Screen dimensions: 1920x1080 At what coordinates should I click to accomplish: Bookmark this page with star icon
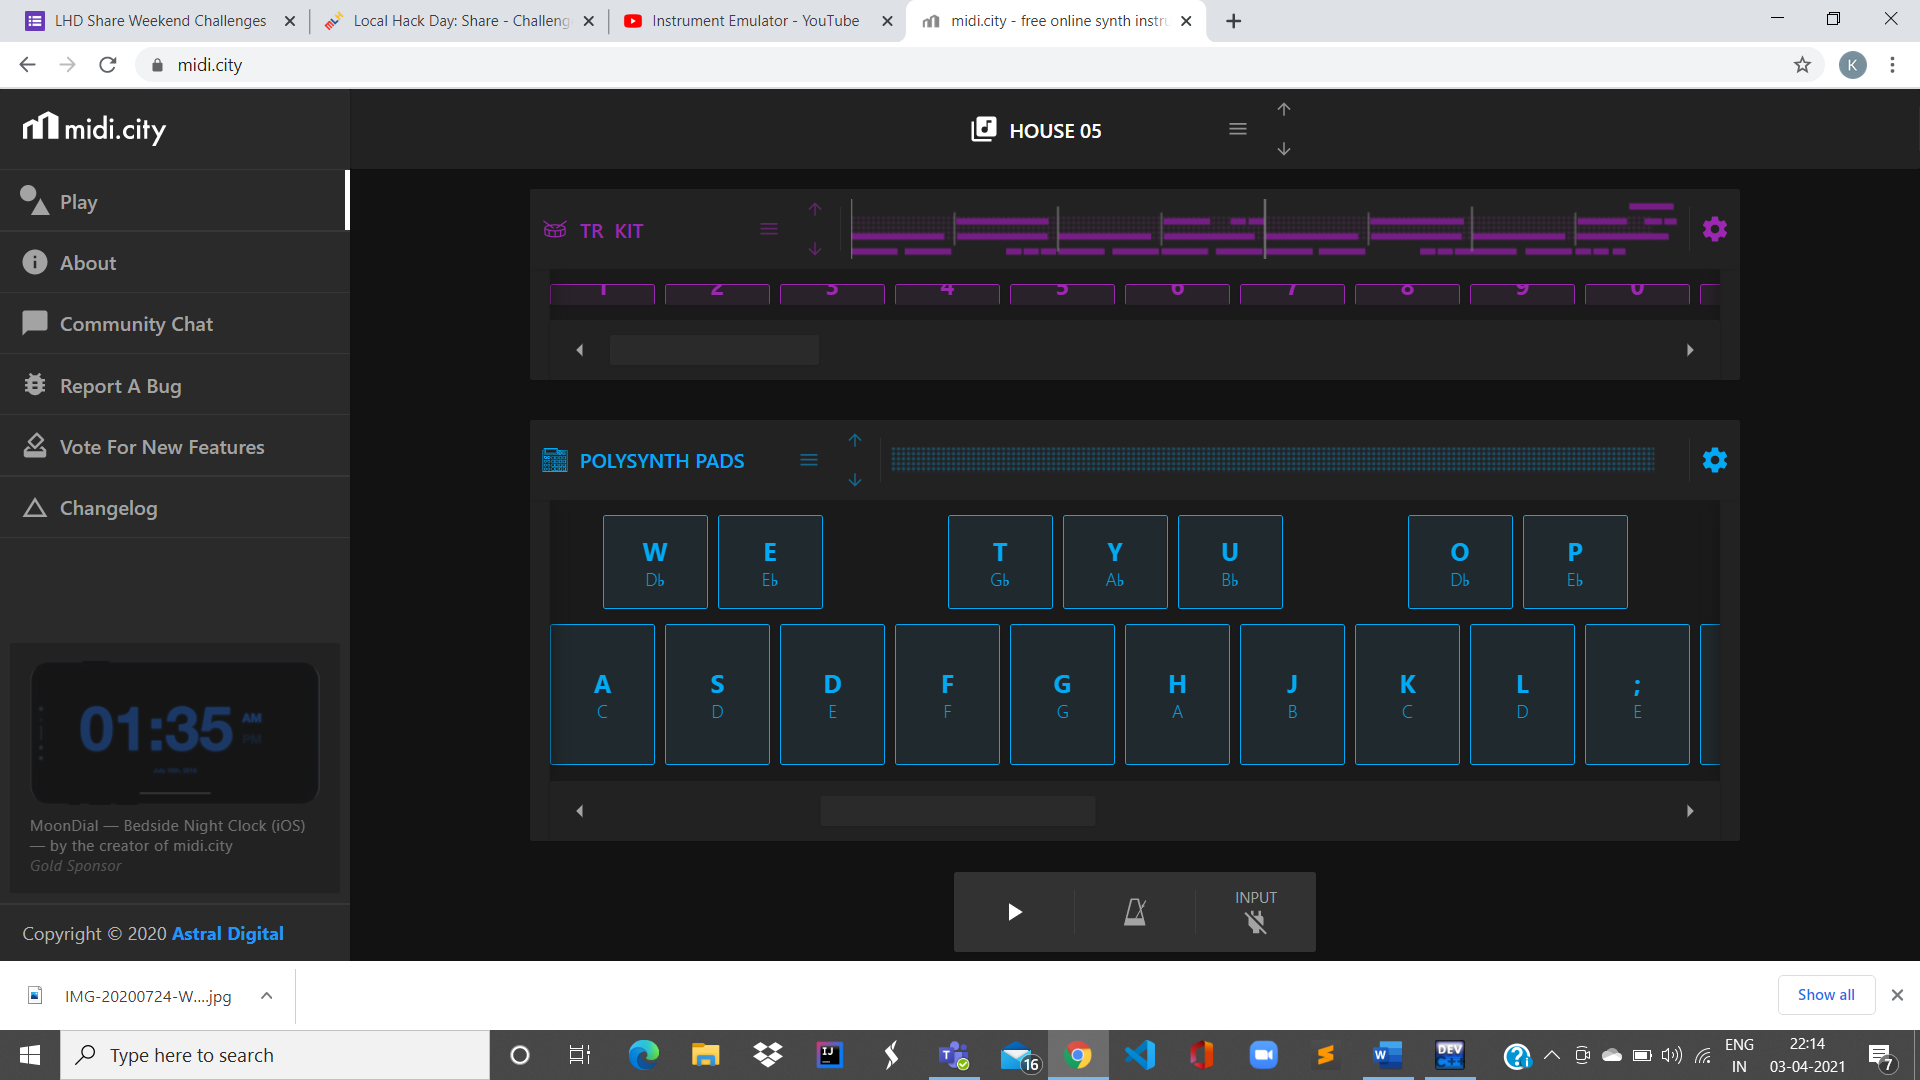point(1802,65)
